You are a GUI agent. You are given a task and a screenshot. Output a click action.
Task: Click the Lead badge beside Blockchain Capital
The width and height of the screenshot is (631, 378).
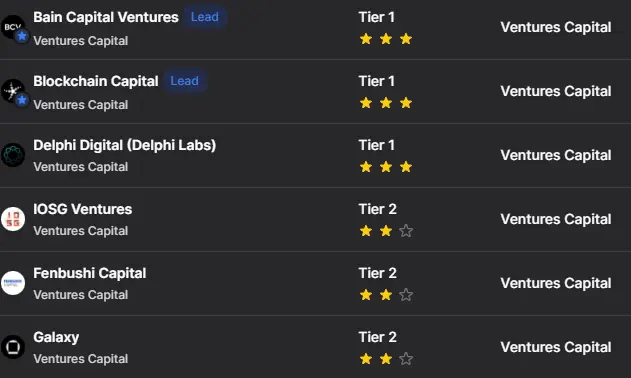[x=185, y=81]
